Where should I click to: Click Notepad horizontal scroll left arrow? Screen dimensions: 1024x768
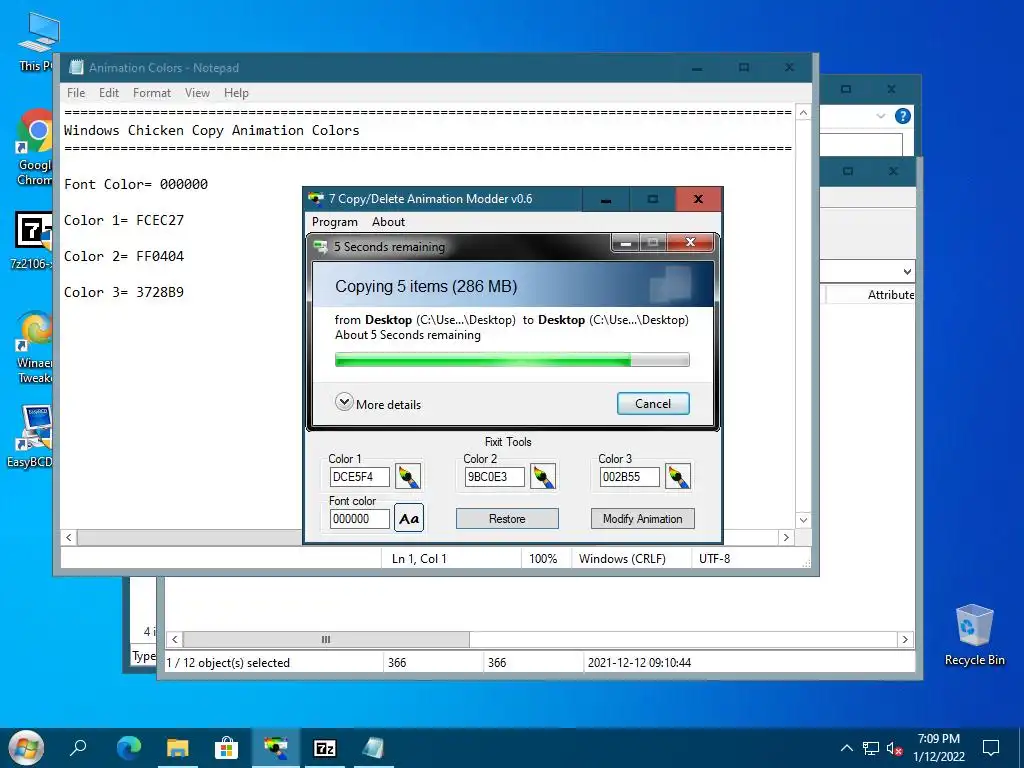coord(69,537)
